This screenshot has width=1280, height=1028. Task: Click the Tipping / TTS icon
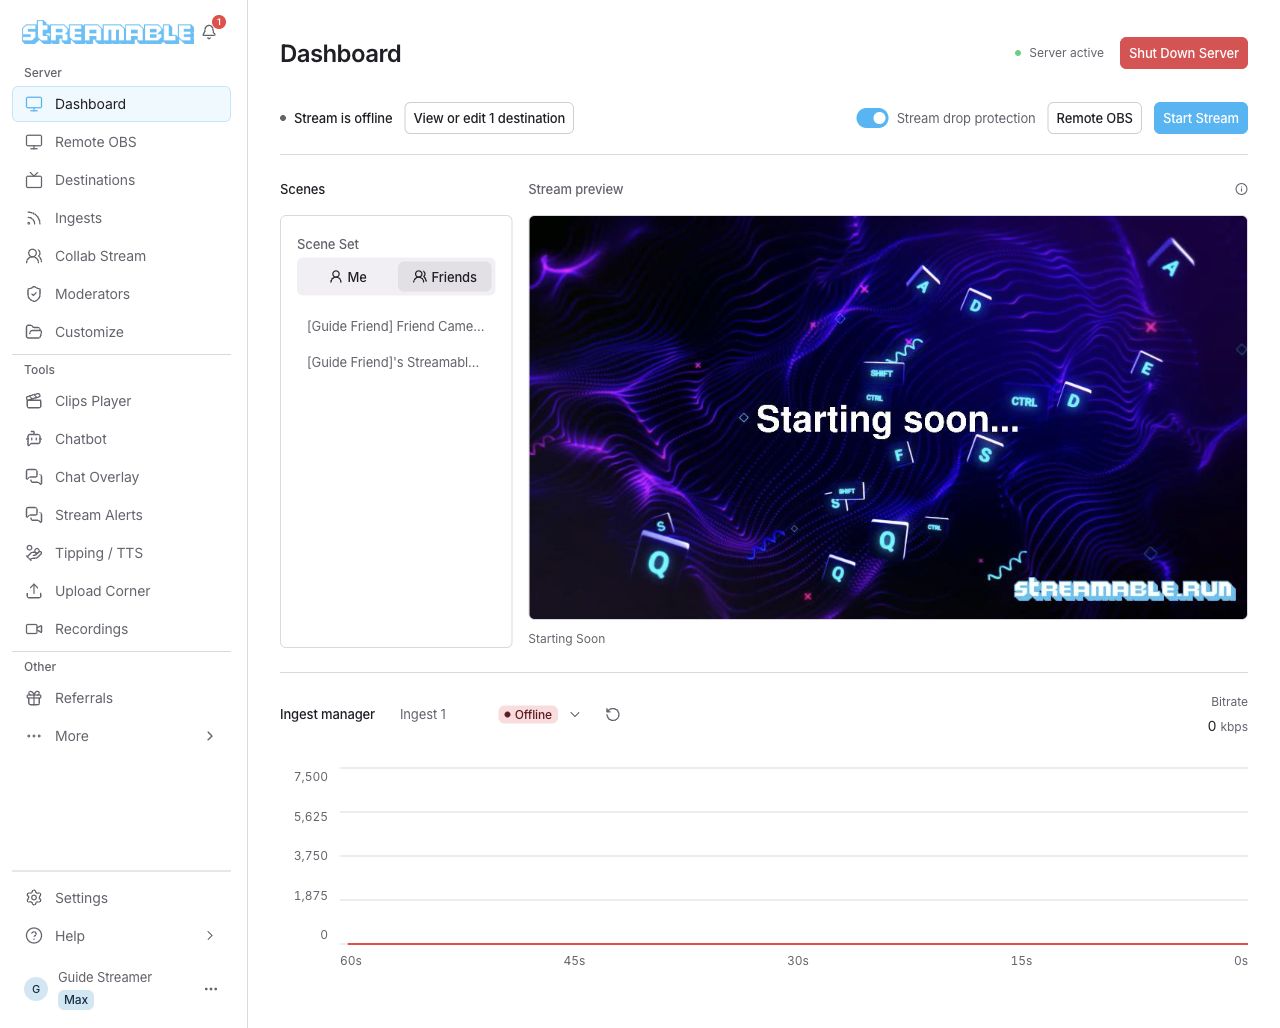click(34, 553)
